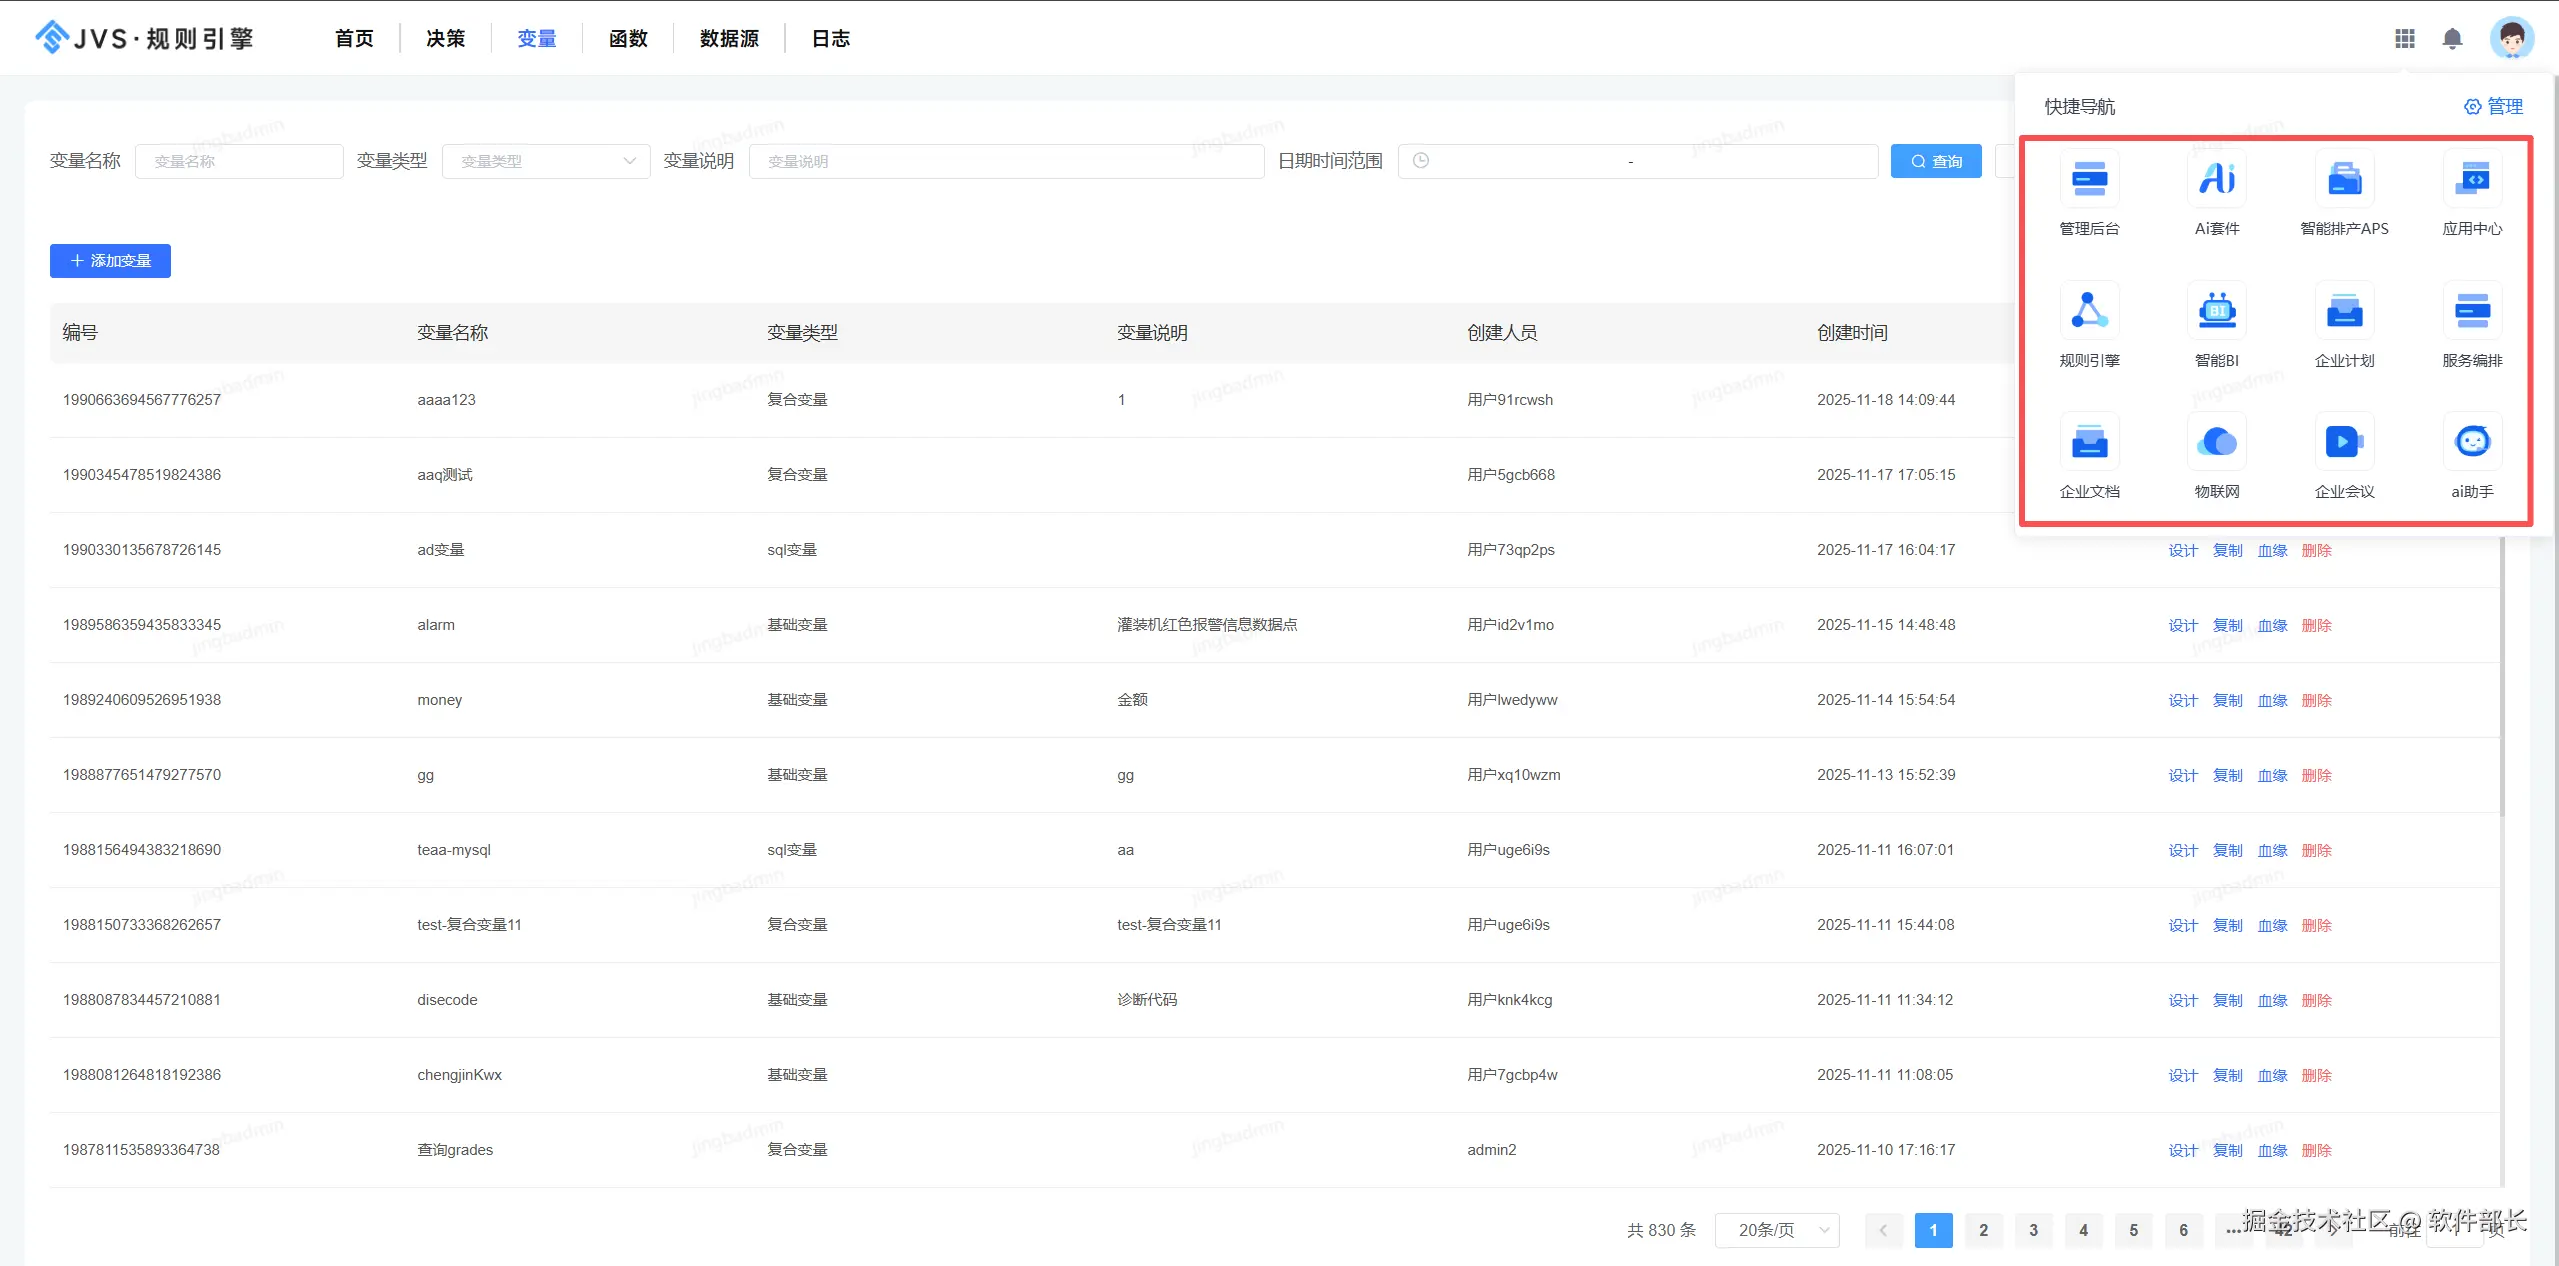
Task: Launch the ai助手 robot icon
Action: pyautogui.click(x=2472, y=443)
